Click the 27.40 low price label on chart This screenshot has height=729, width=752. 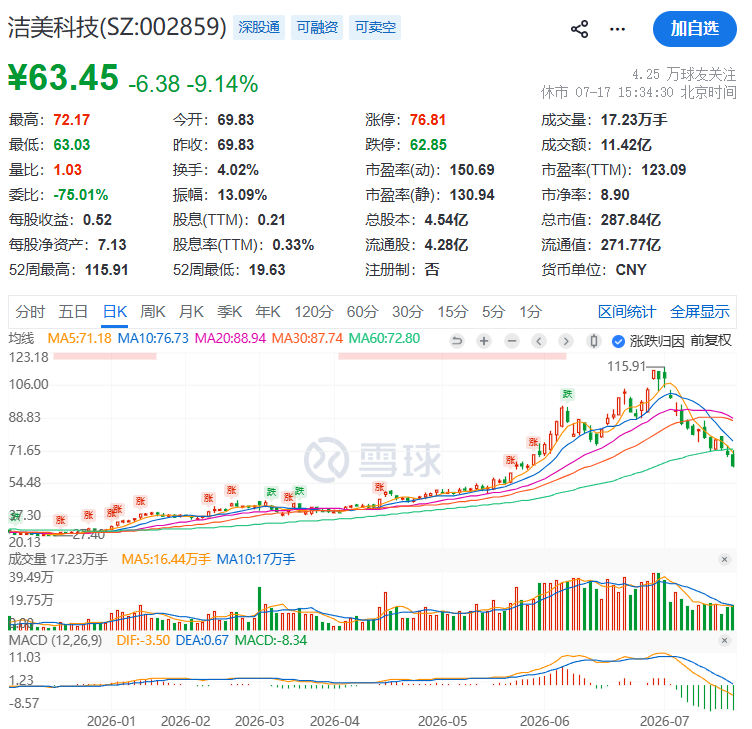88,534
